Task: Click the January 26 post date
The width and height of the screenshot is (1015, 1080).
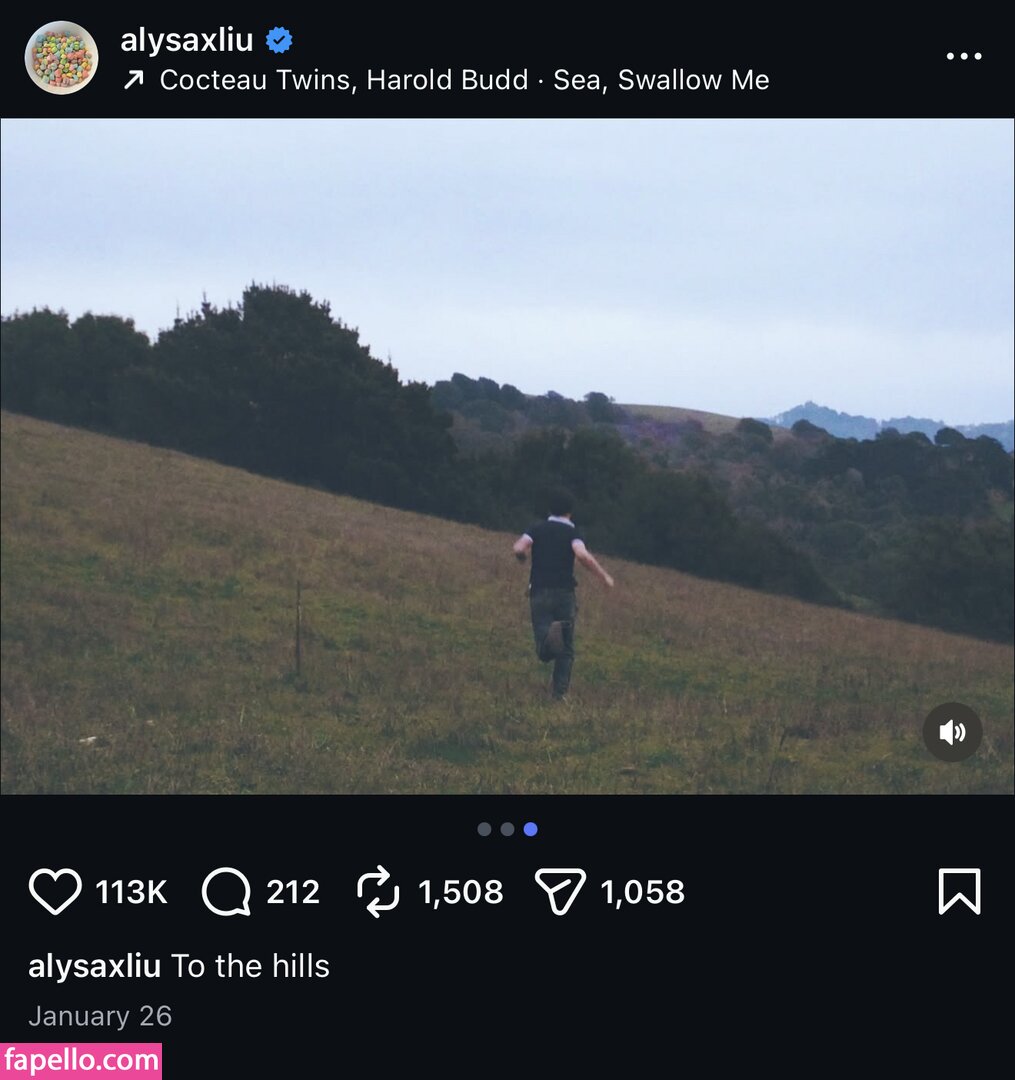Action: (100, 1016)
